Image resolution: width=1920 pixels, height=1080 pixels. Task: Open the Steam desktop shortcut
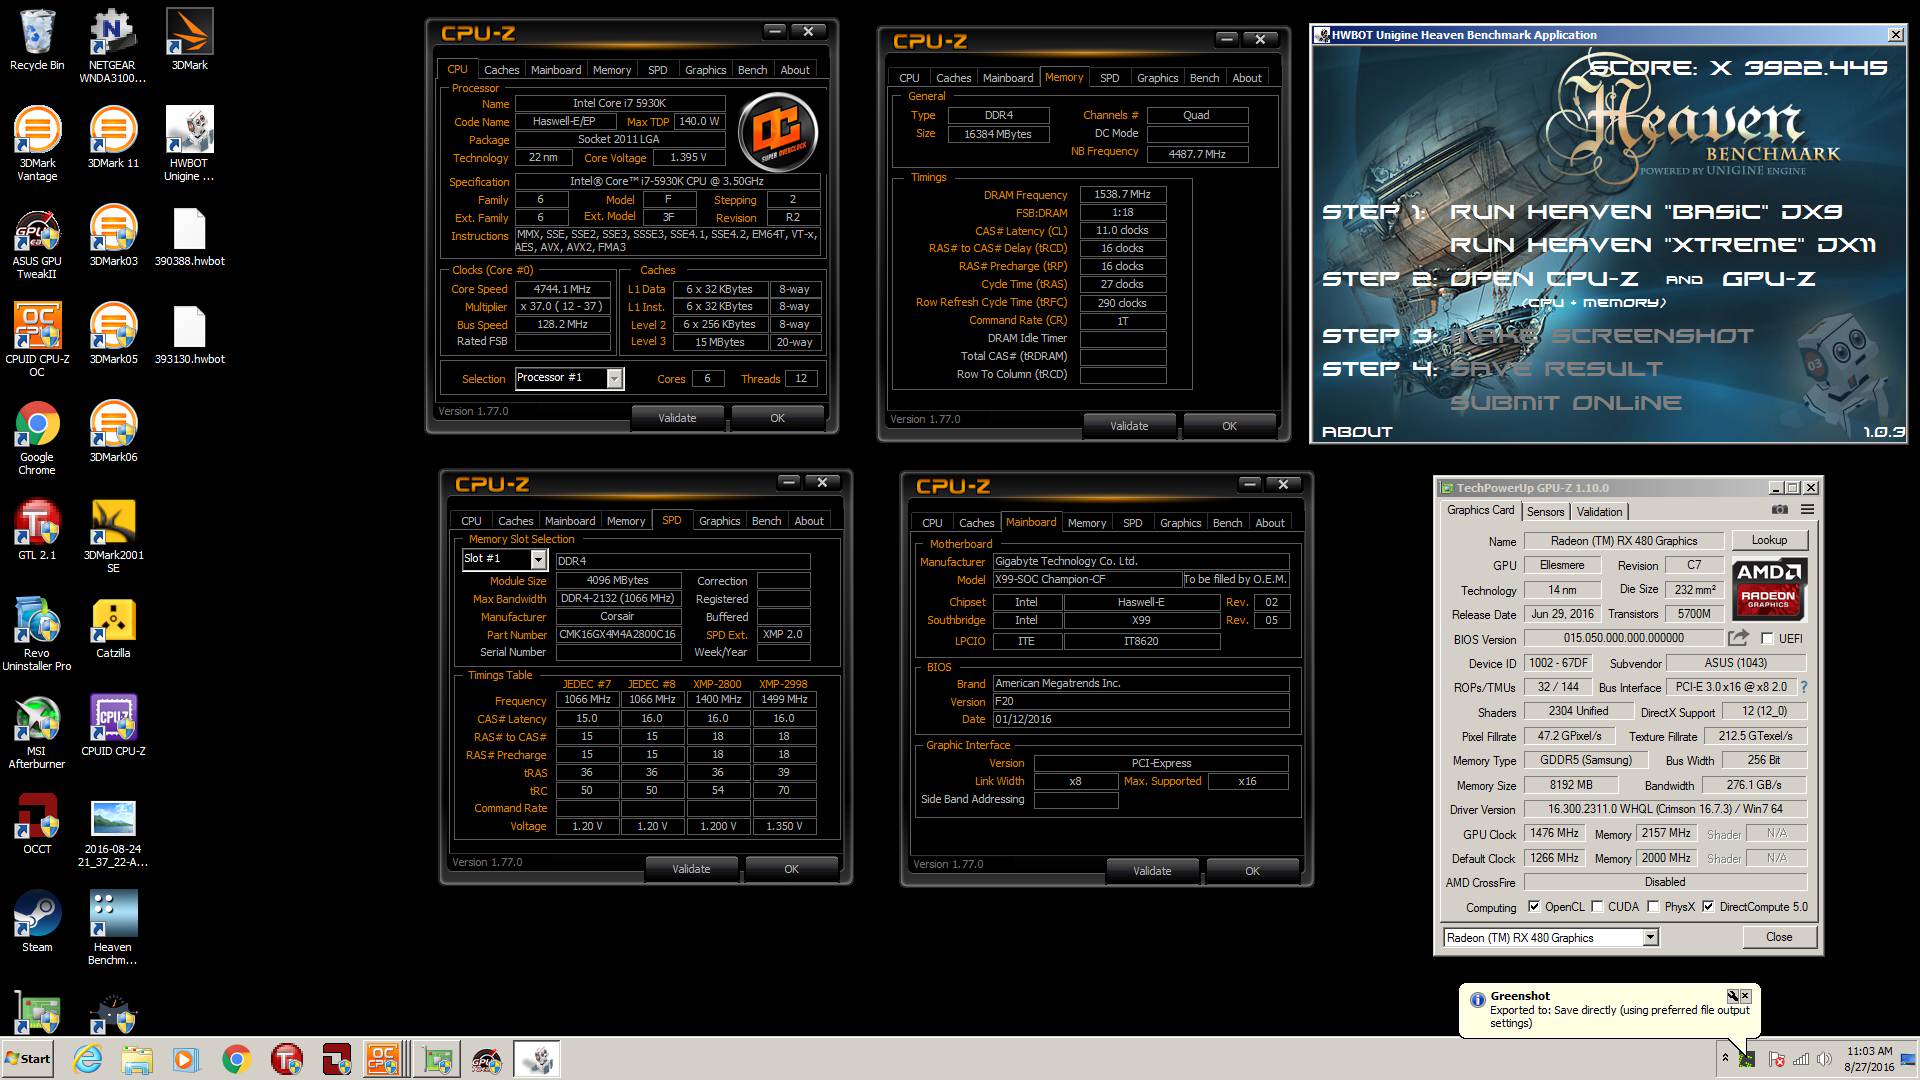pyautogui.click(x=37, y=922)
